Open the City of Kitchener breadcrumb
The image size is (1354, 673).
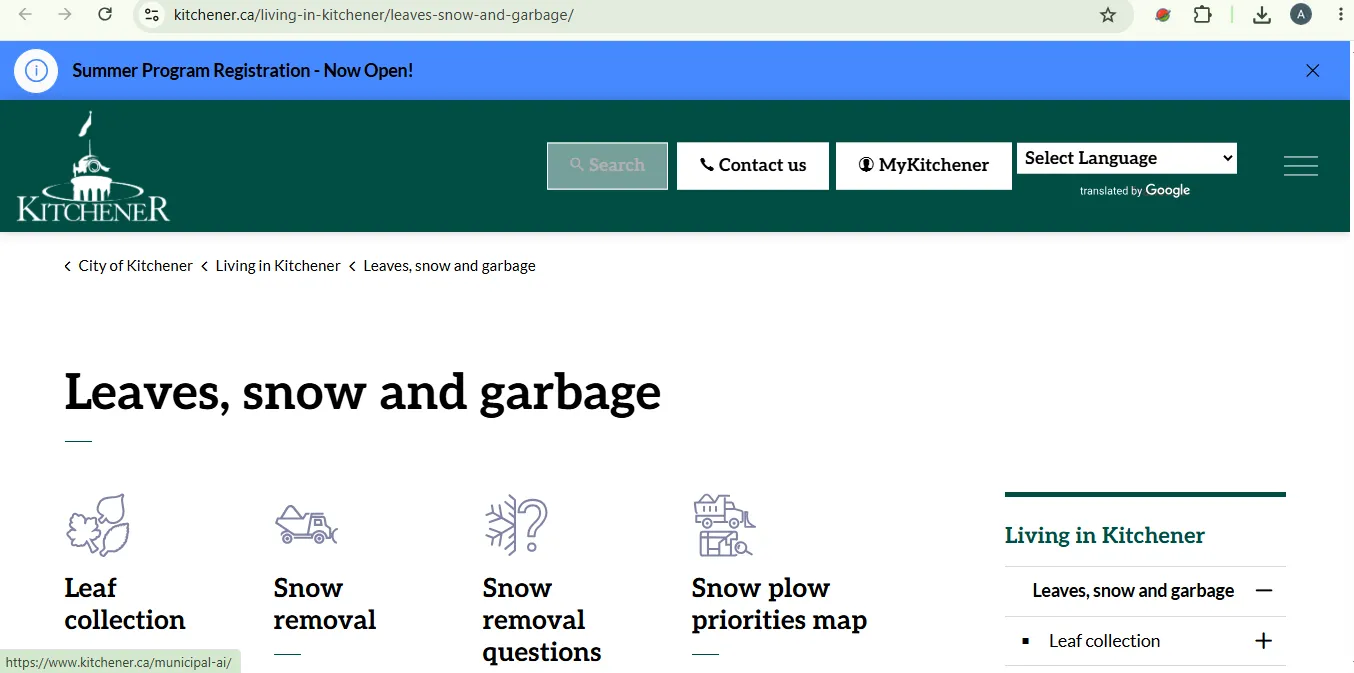click(x=135, y=266)
